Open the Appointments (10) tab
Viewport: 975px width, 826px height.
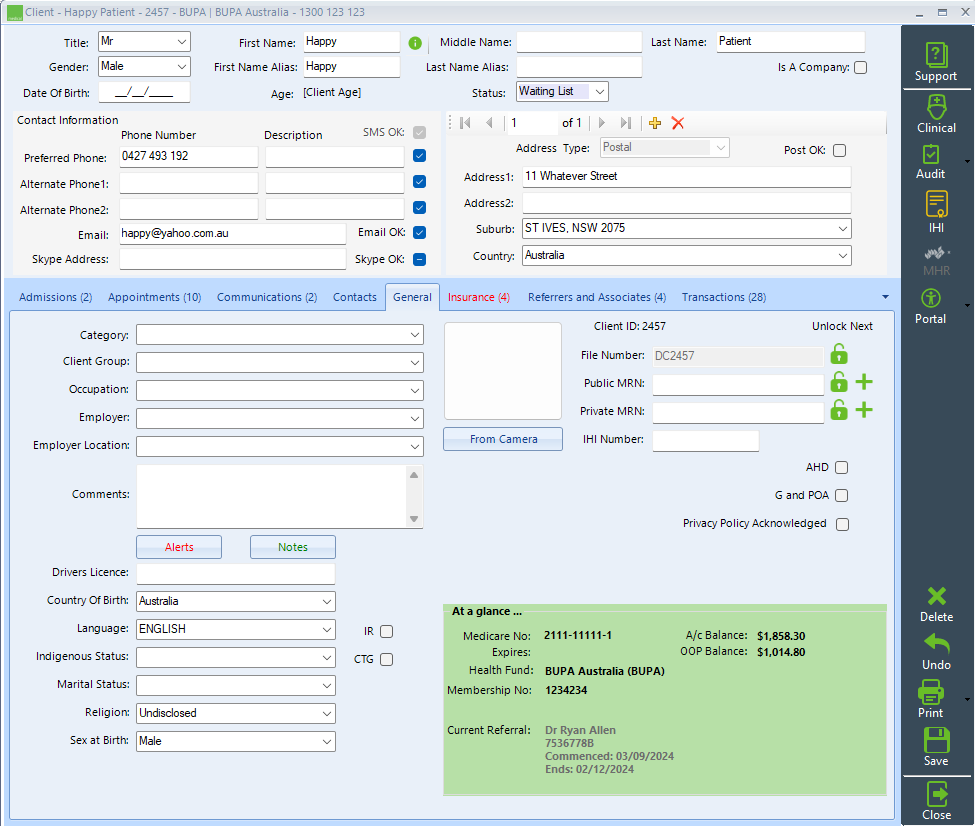(x=154, y=297)
